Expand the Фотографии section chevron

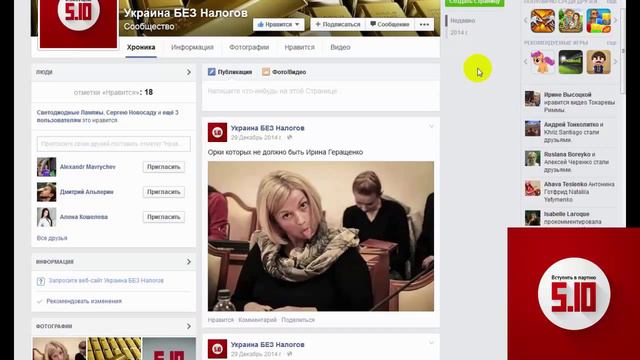pyautogui.click(x=189, y=326)
